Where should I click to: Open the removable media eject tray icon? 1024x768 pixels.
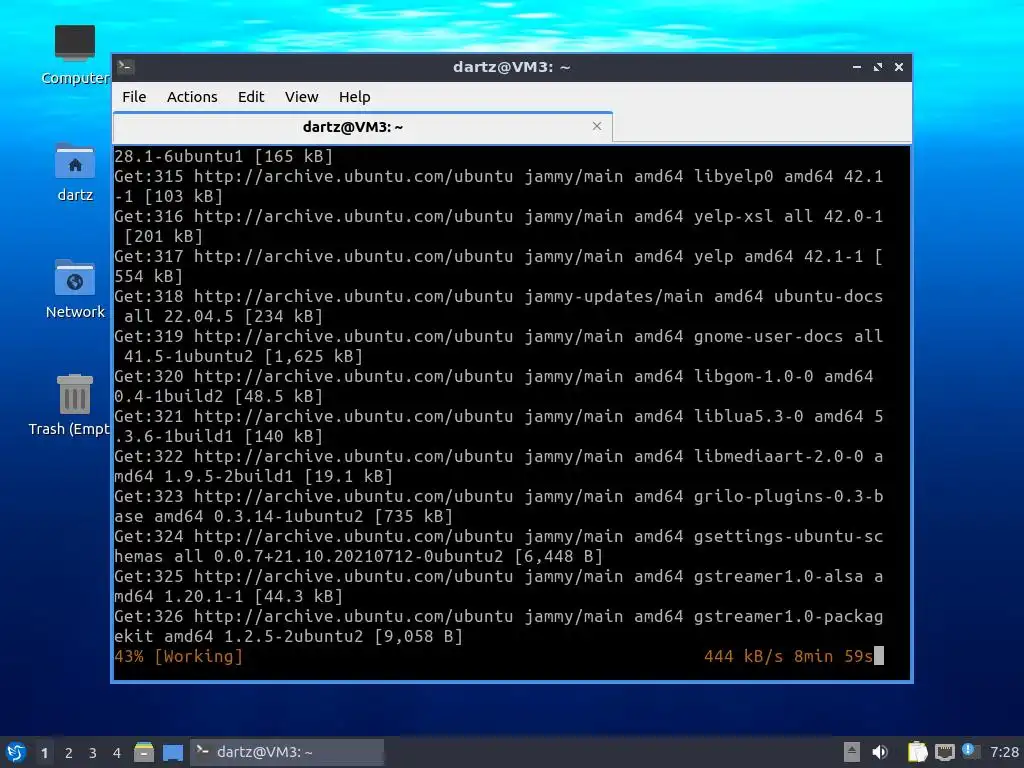click(x=851, y=752)
